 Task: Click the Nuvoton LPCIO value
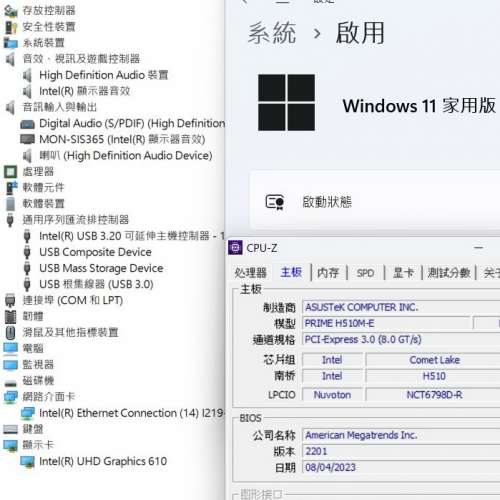click(332, 395)
